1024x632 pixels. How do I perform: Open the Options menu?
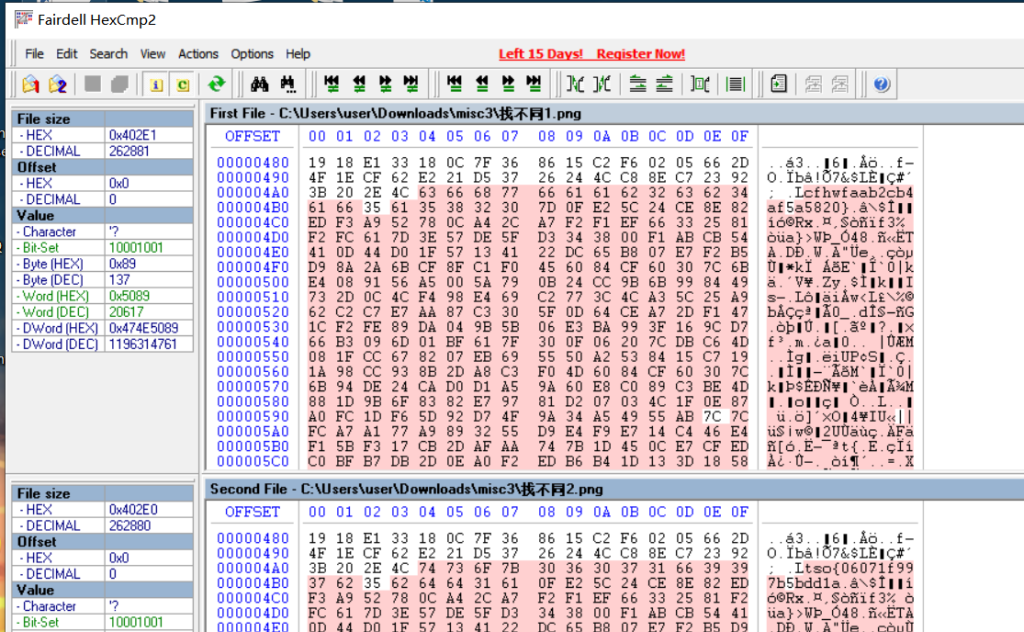[252, 54]
